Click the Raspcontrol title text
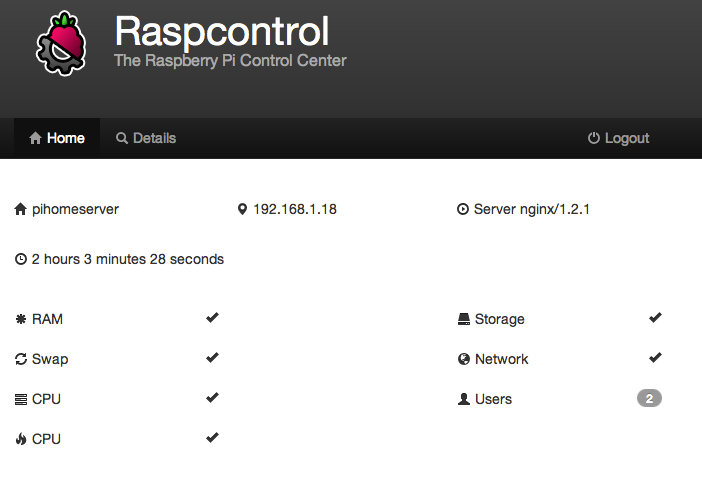702x489 pixels. [x=222, y=32]
